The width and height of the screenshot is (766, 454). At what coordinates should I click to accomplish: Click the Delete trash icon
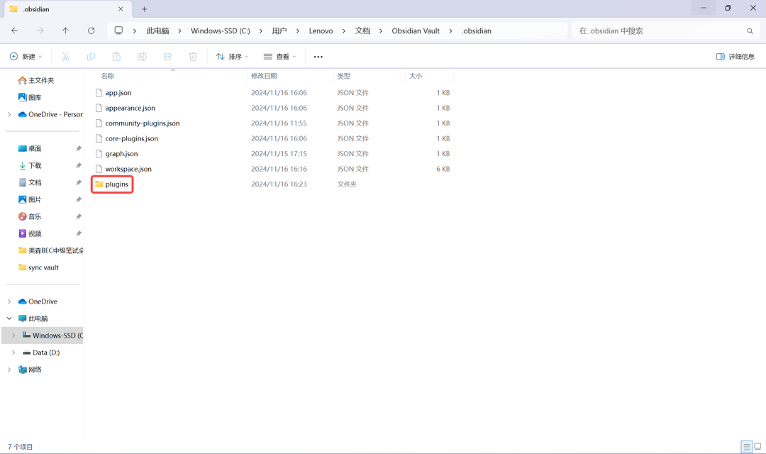pos(193,57)
